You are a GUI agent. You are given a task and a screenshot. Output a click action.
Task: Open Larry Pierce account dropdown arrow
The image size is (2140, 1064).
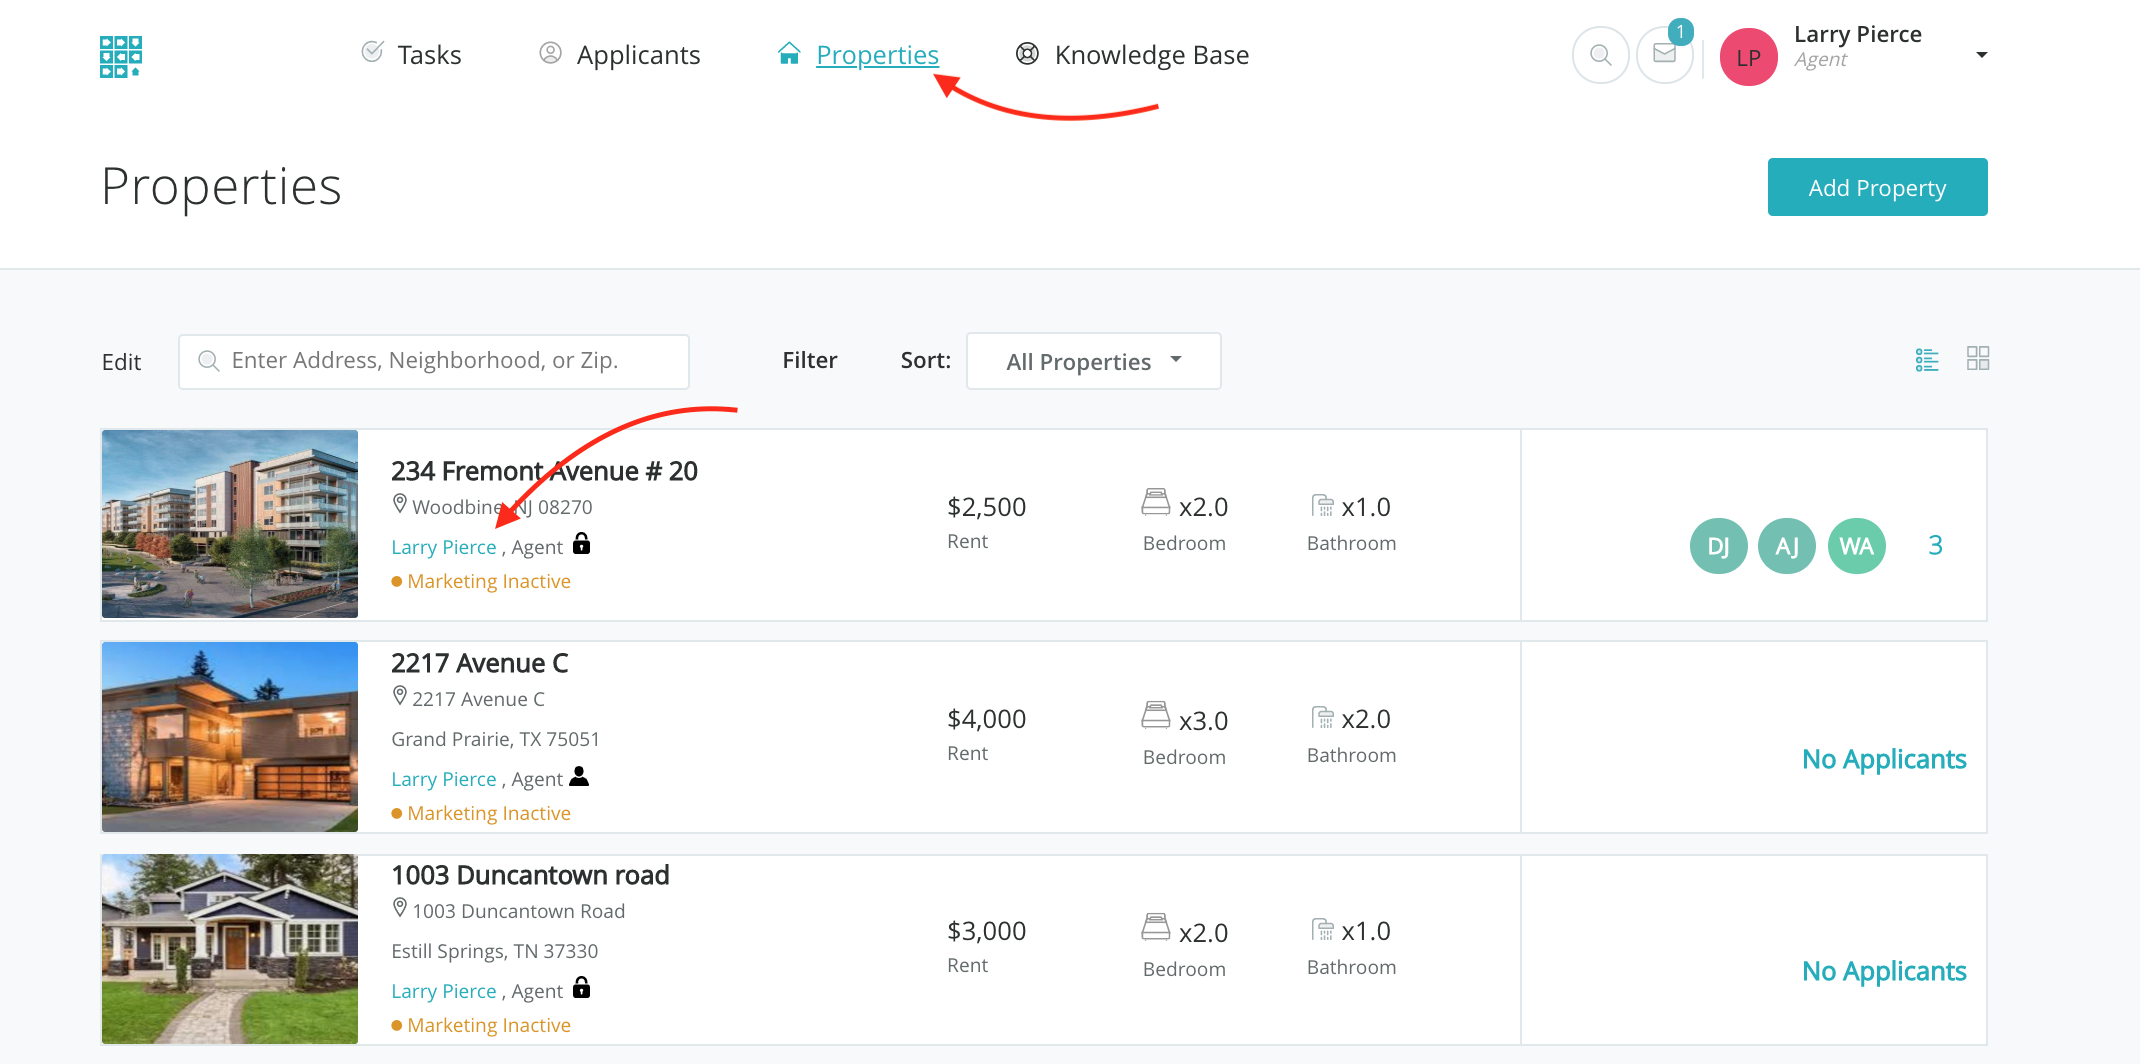tap(1981, 55)
